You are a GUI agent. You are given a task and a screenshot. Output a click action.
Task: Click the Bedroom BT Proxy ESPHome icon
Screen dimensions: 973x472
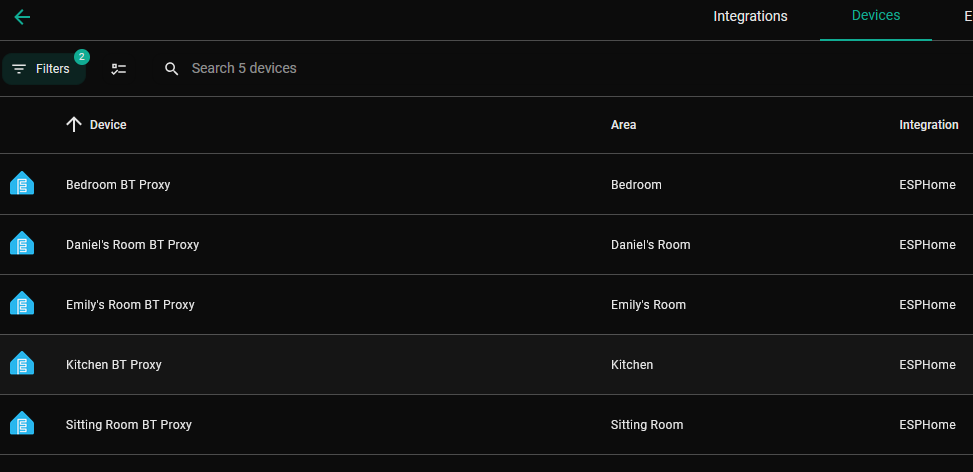coord(22,184)
